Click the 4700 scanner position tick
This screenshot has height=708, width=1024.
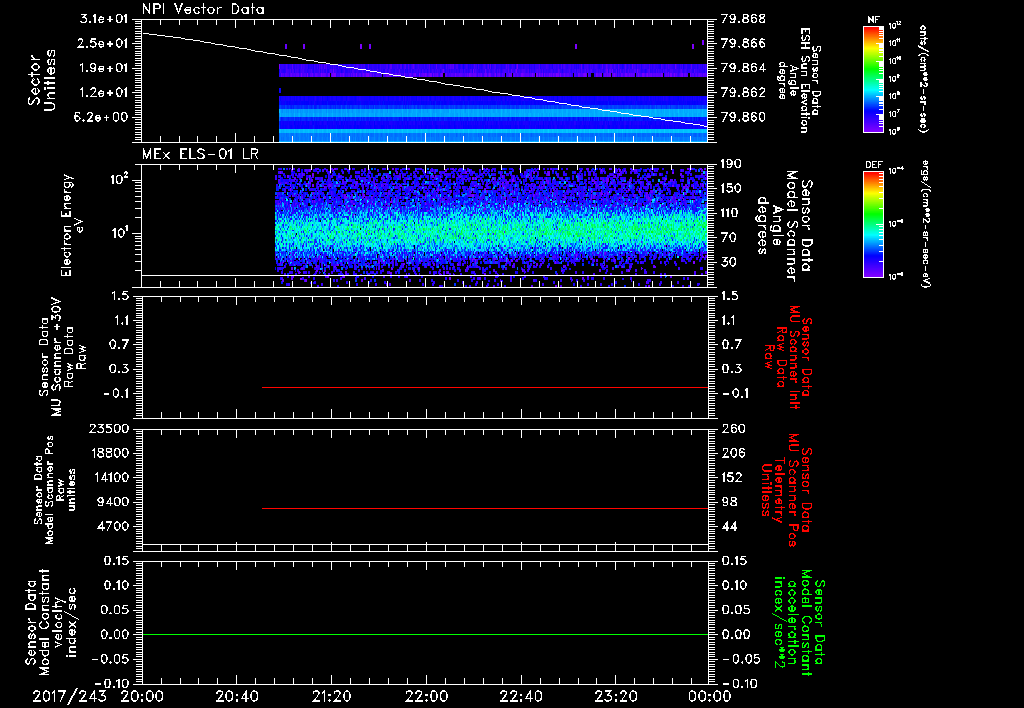click(112, 526)
